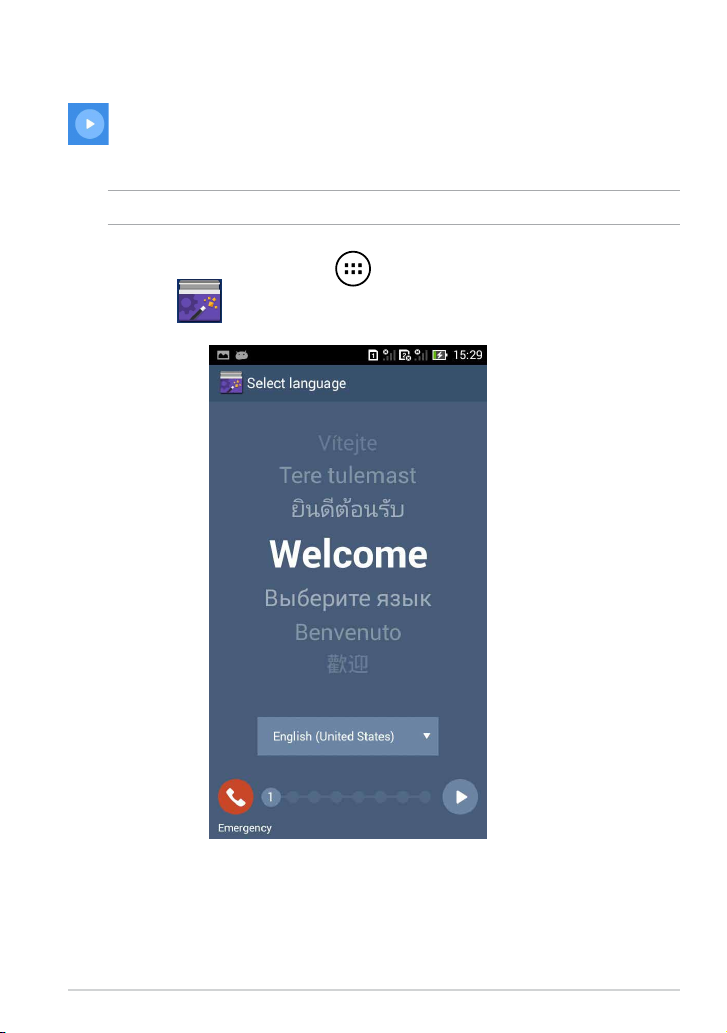Click the blue play icon at page top
727x1033 pixels.
pyautogui.click(x=88, y=124)
